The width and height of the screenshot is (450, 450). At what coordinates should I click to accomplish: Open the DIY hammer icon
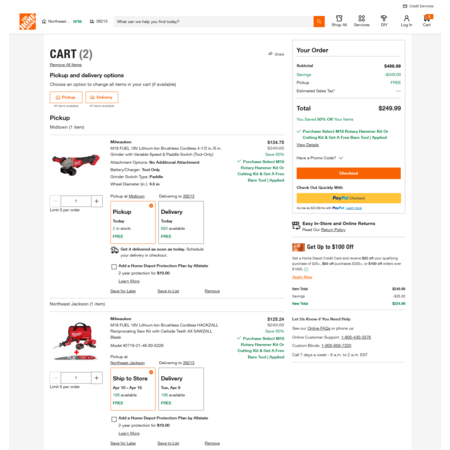[384, 18]
